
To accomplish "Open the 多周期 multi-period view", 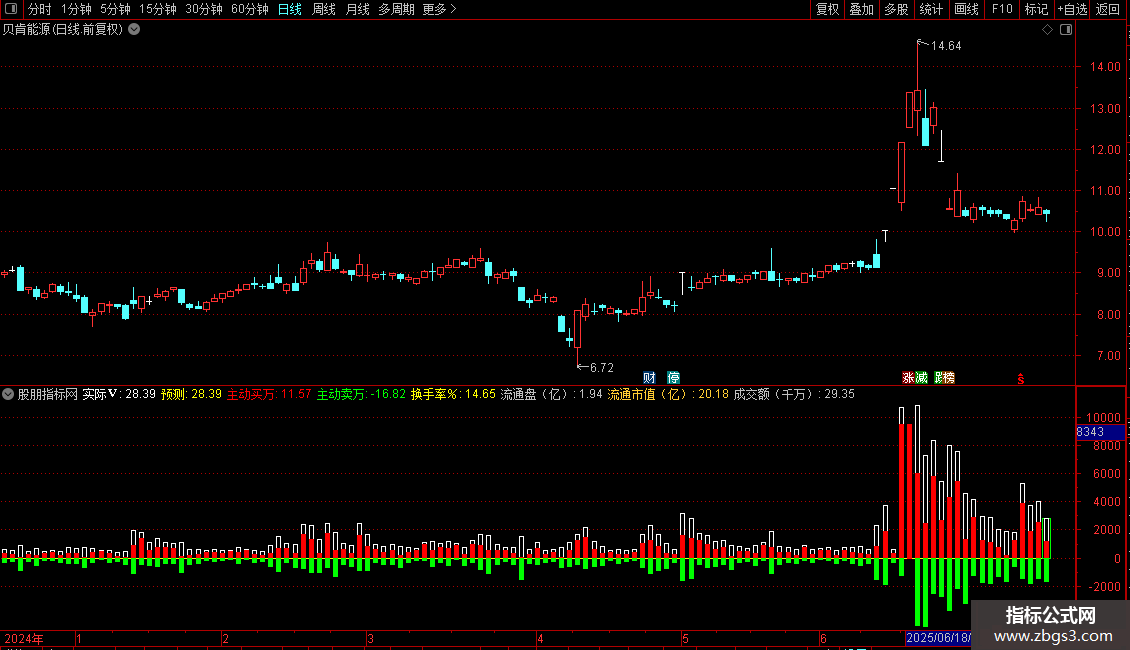I will (396, 9).
